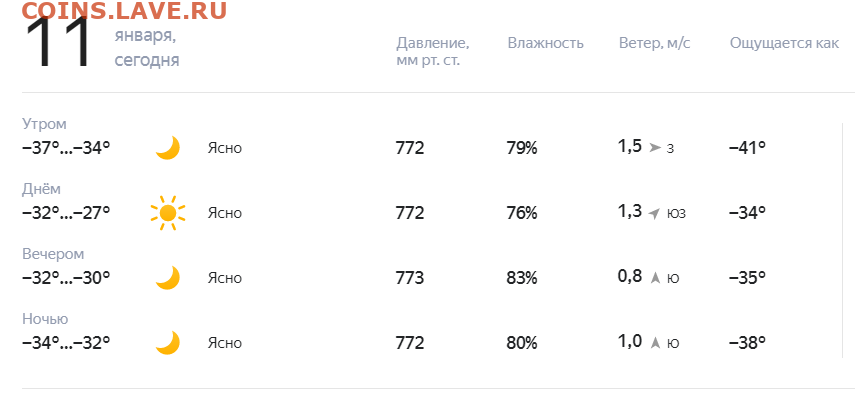Click the Утром row label
855x396 pixels.
(x=44, y=124)
